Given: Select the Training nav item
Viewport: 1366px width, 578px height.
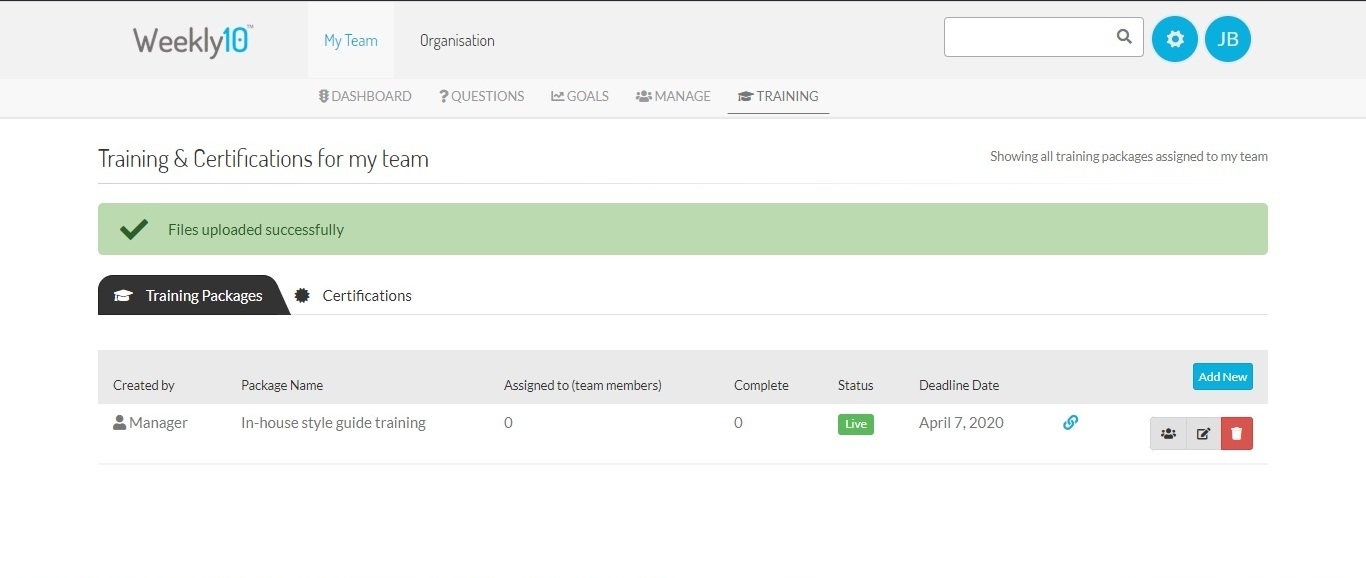Looking at the screenshot, I should (778, 97).
